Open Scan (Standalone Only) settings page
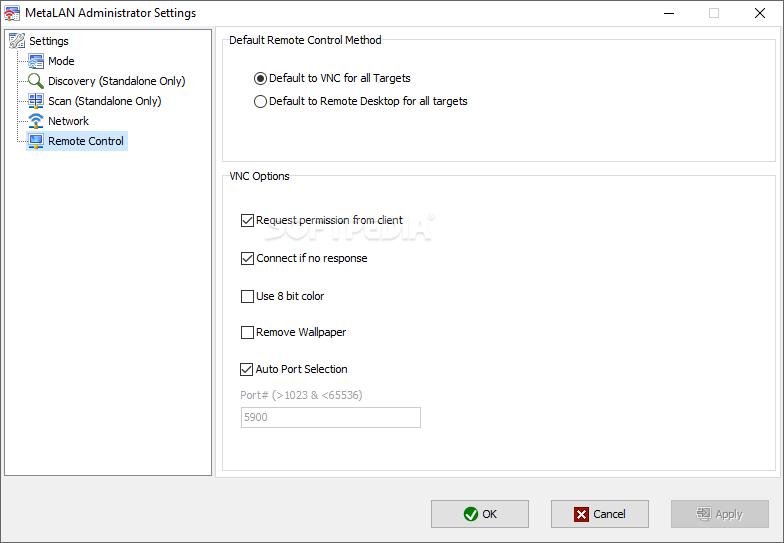784x543 pixels. tap(104, 101)
